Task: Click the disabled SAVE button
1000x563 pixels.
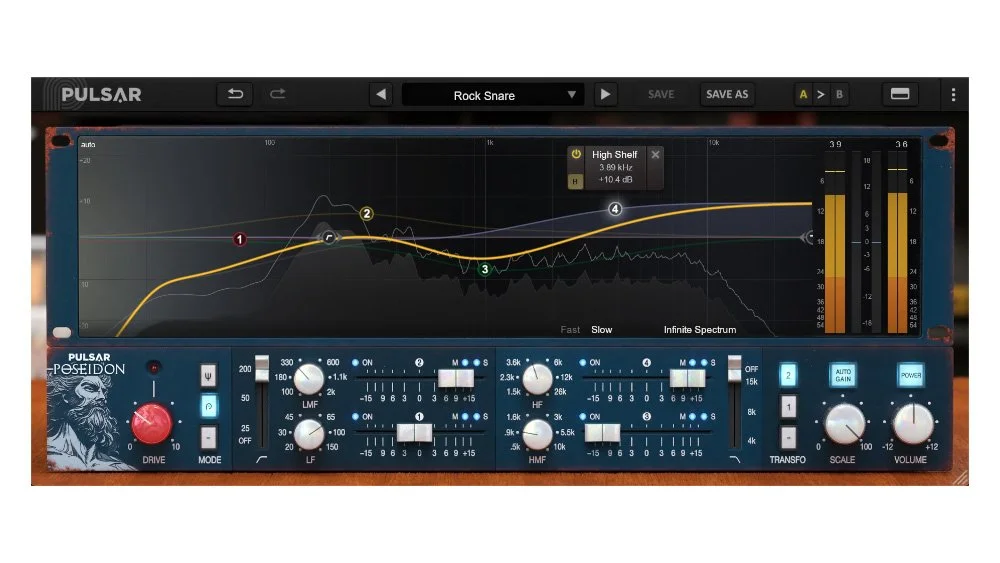Action: pos(661,94)
